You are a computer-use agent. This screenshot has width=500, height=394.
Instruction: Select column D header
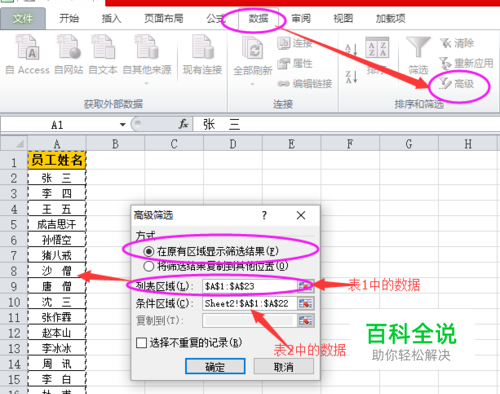(233, 144)
